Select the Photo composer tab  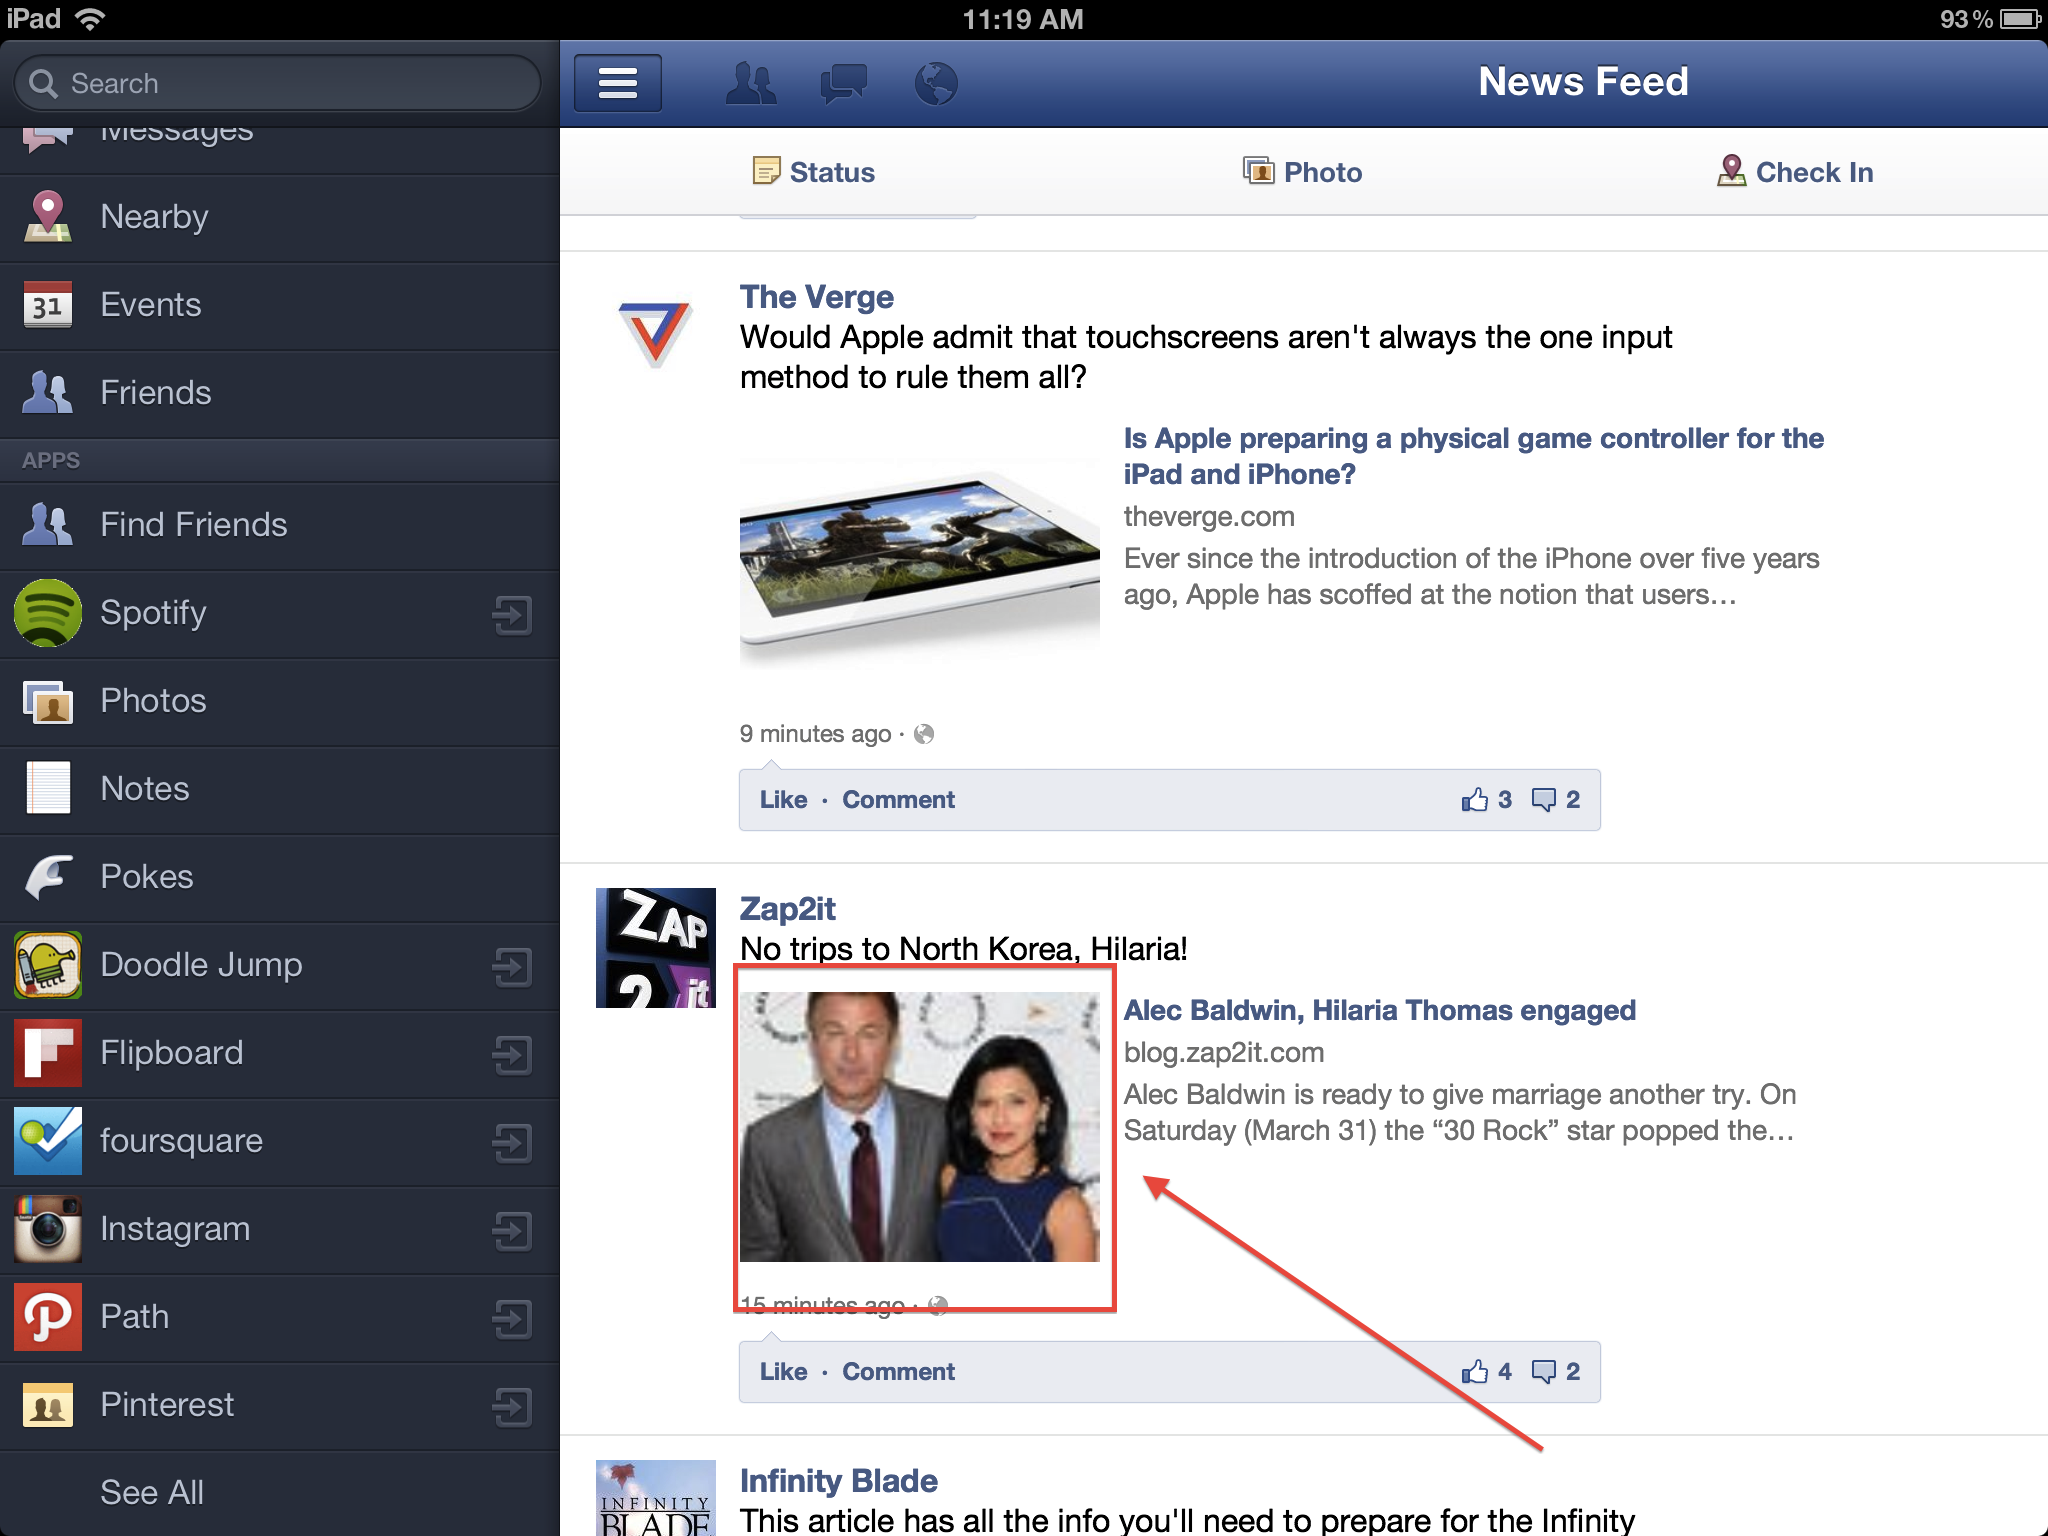(x=1302, y=172)
